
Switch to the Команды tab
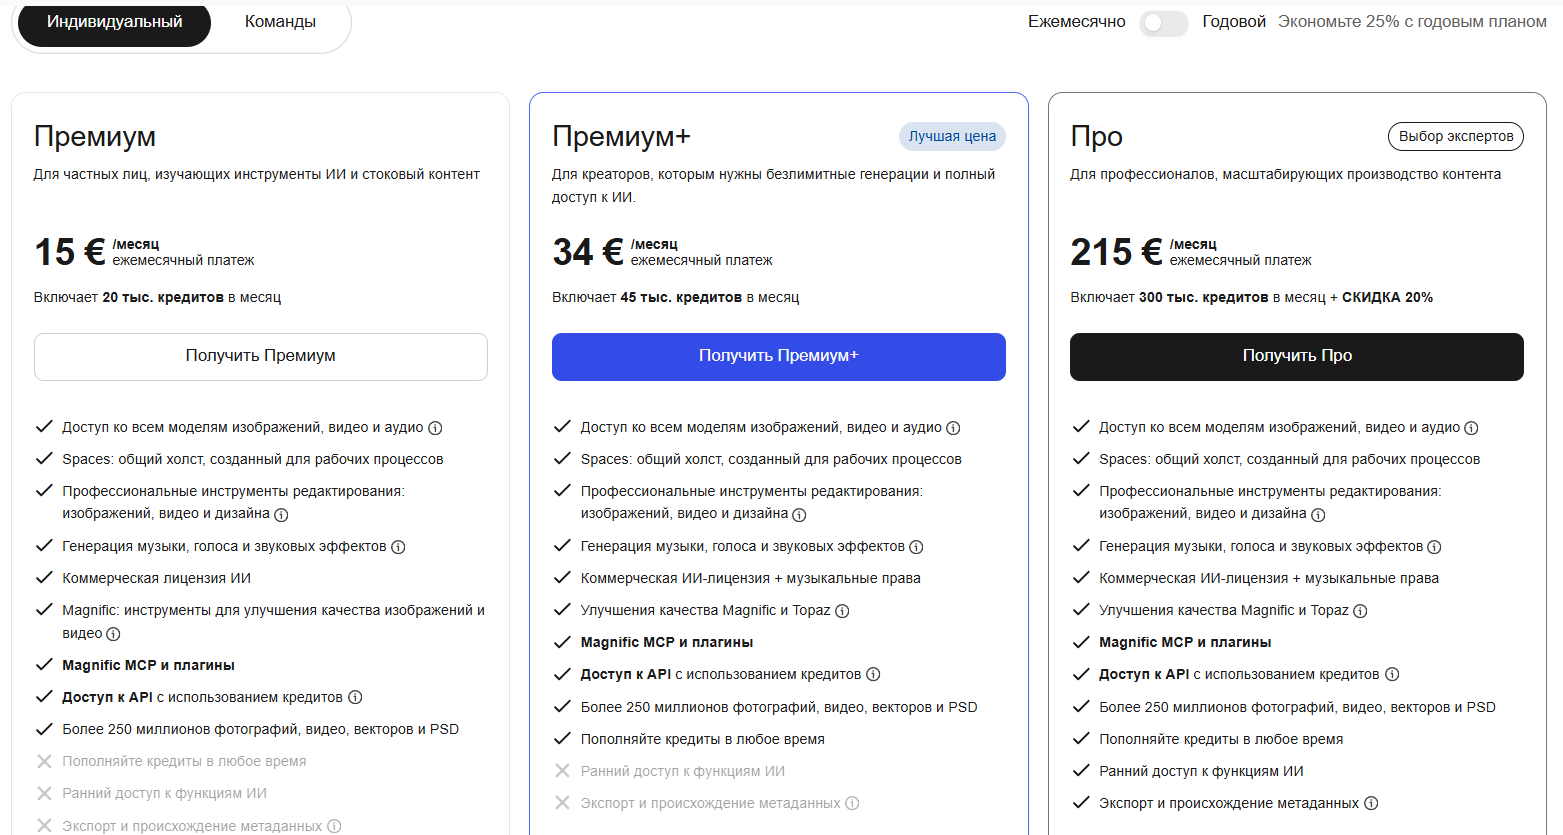pos(280,22)
